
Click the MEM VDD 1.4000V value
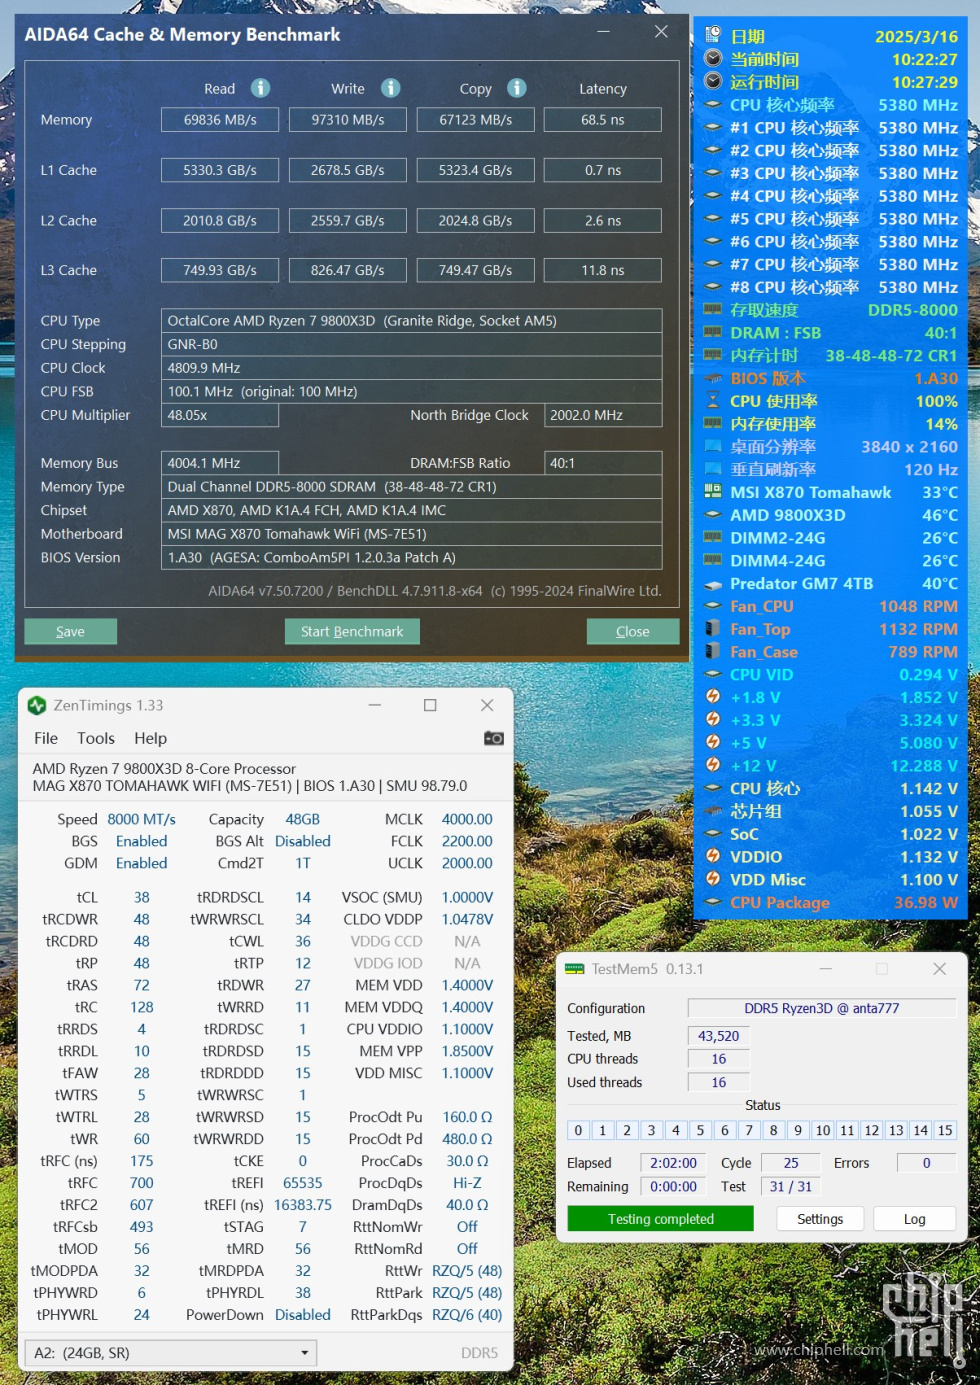coord(467,985)
